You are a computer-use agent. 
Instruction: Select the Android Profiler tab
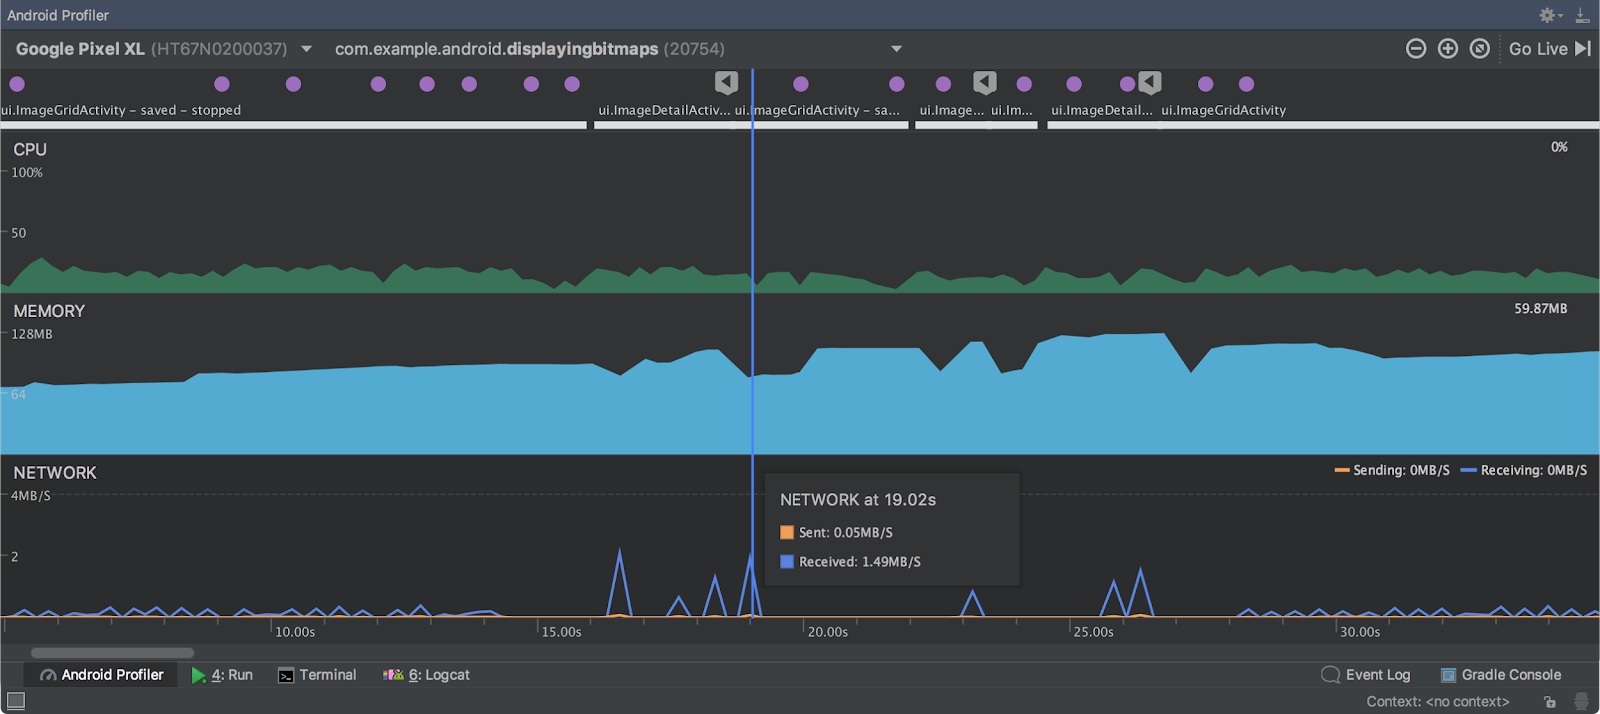tap(101, 675)
